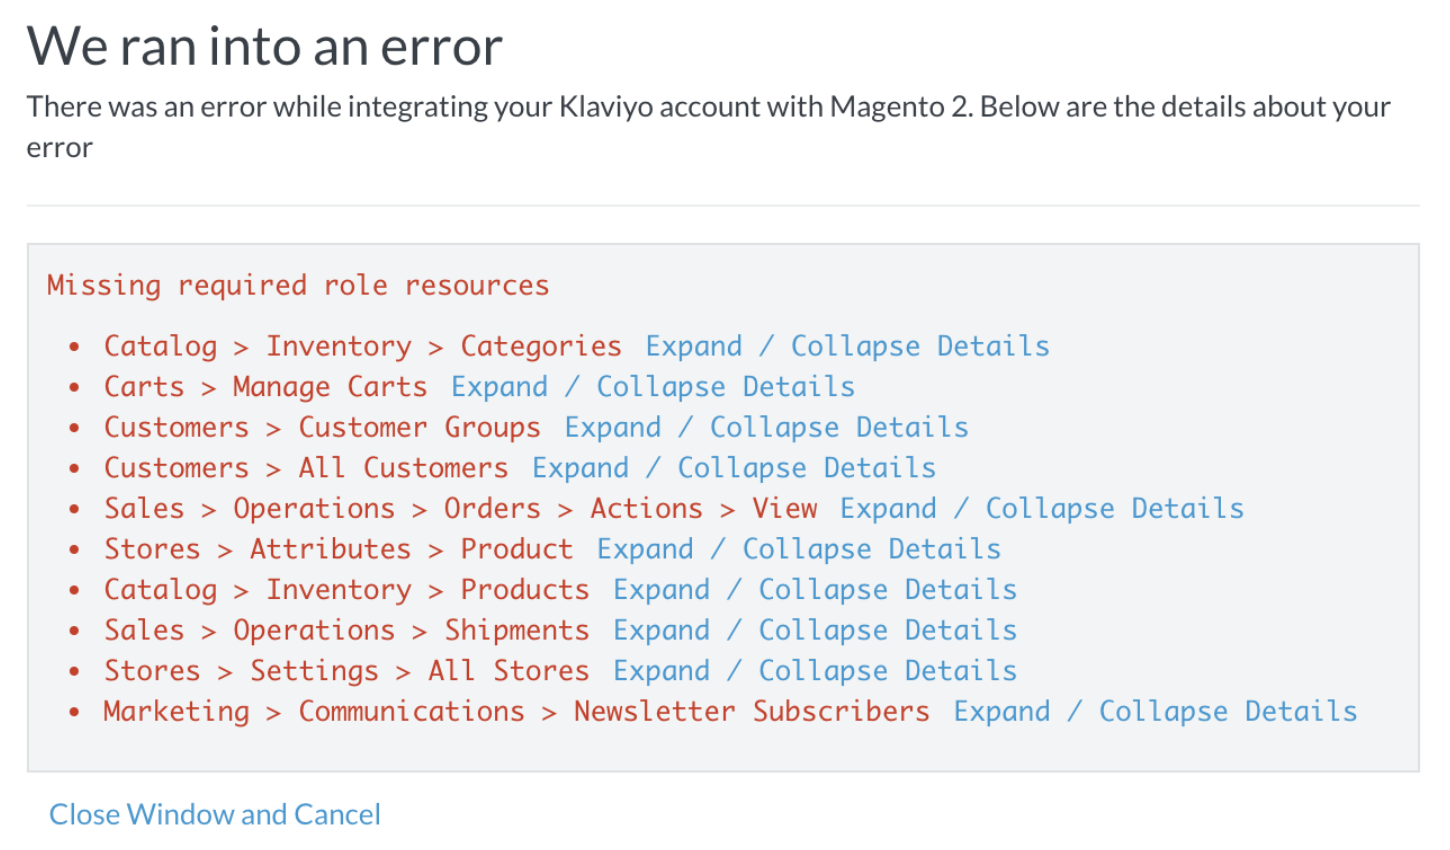Expand Customer Groups details link

(766, 428)
